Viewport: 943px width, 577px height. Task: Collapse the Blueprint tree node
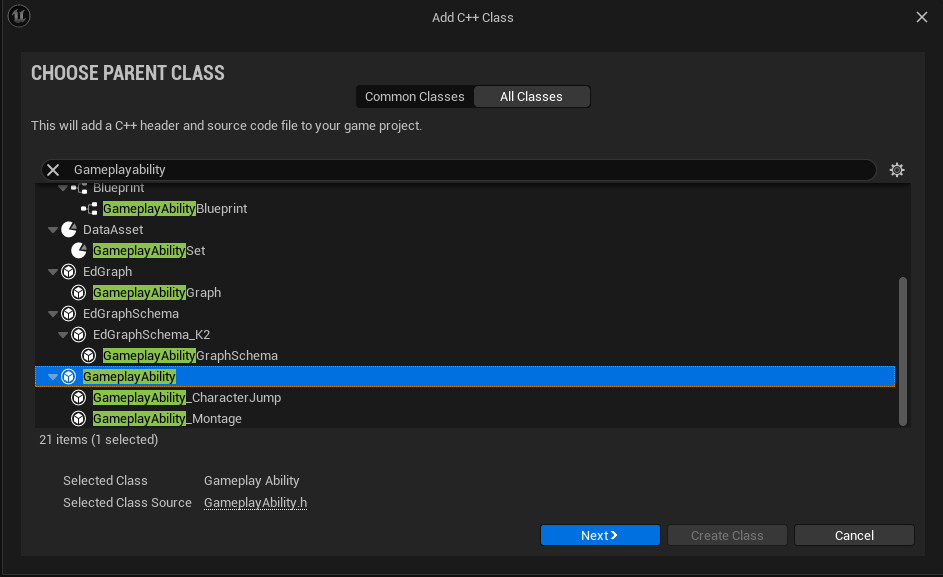coord(63,188)
